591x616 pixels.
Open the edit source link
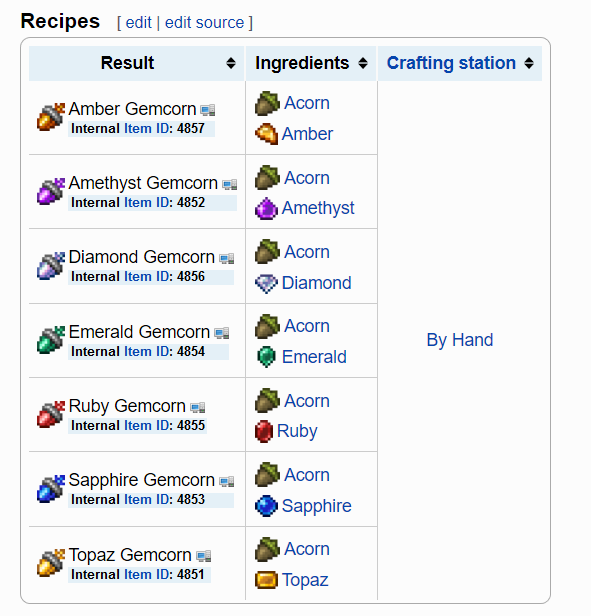pyautogui.click(x=204, y=23)
